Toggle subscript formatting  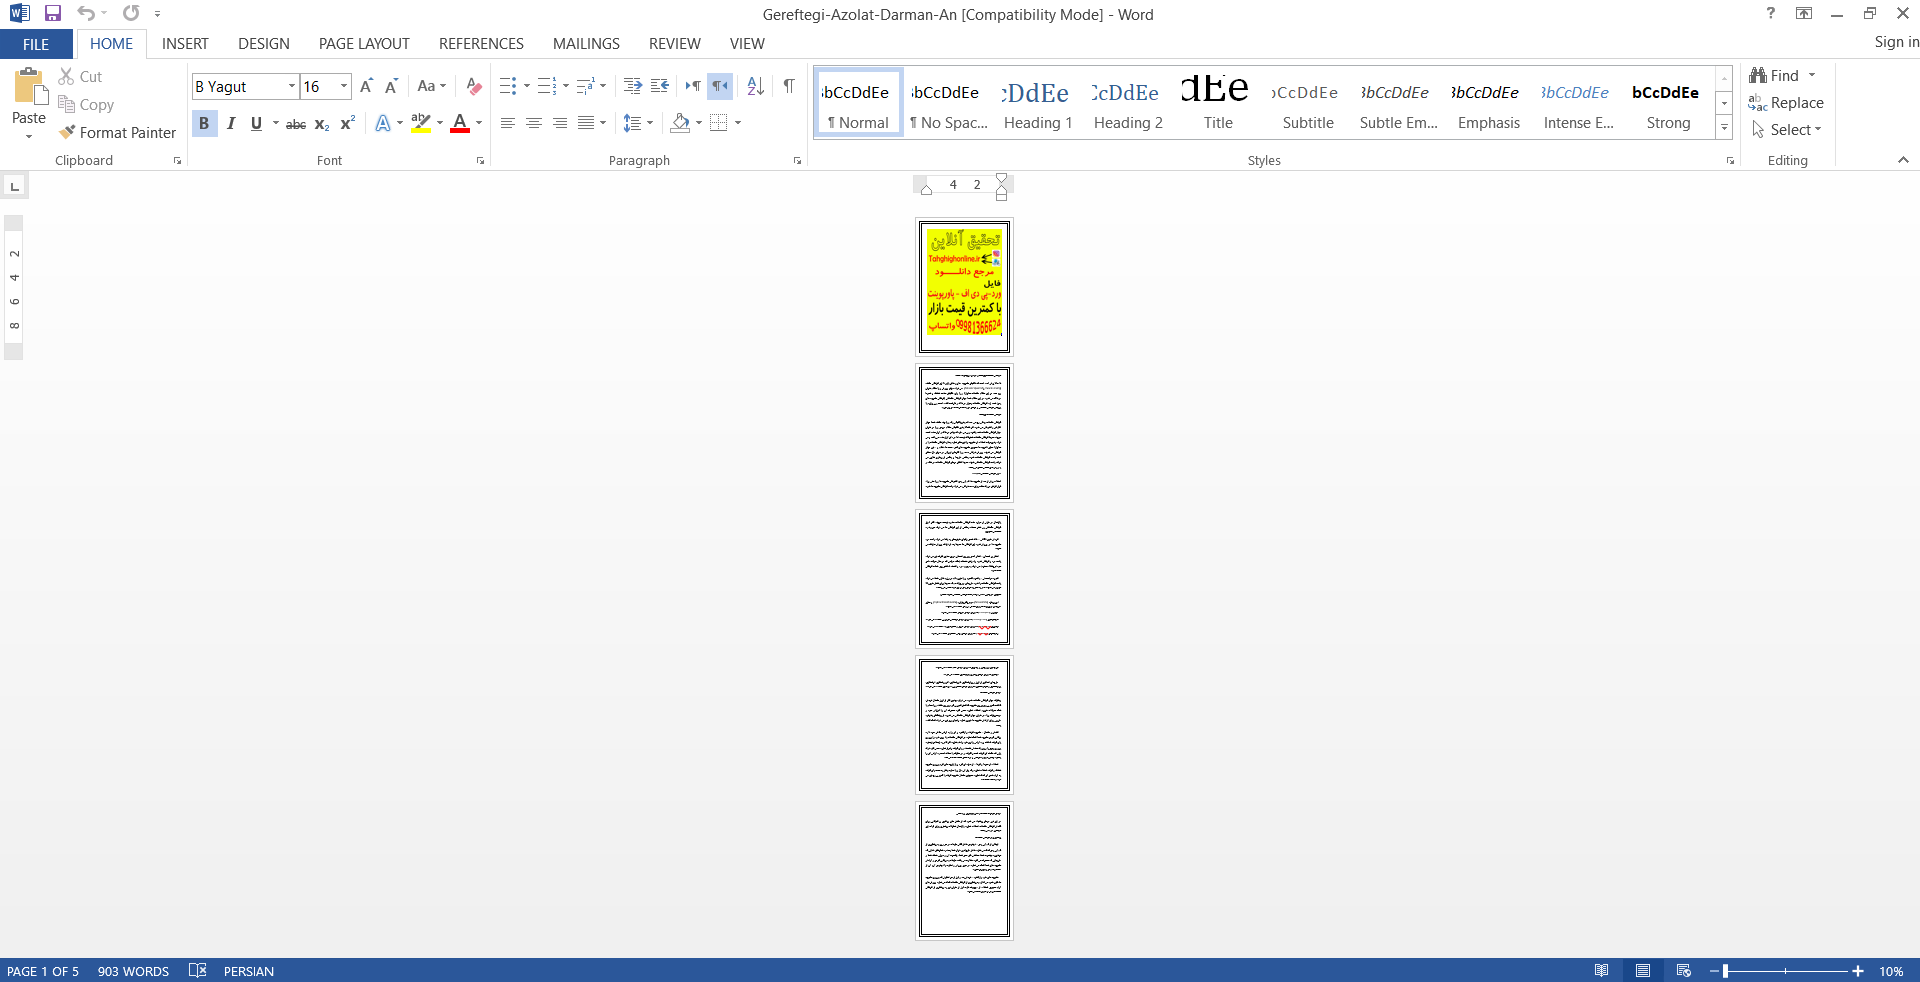(x=322, y=123)
